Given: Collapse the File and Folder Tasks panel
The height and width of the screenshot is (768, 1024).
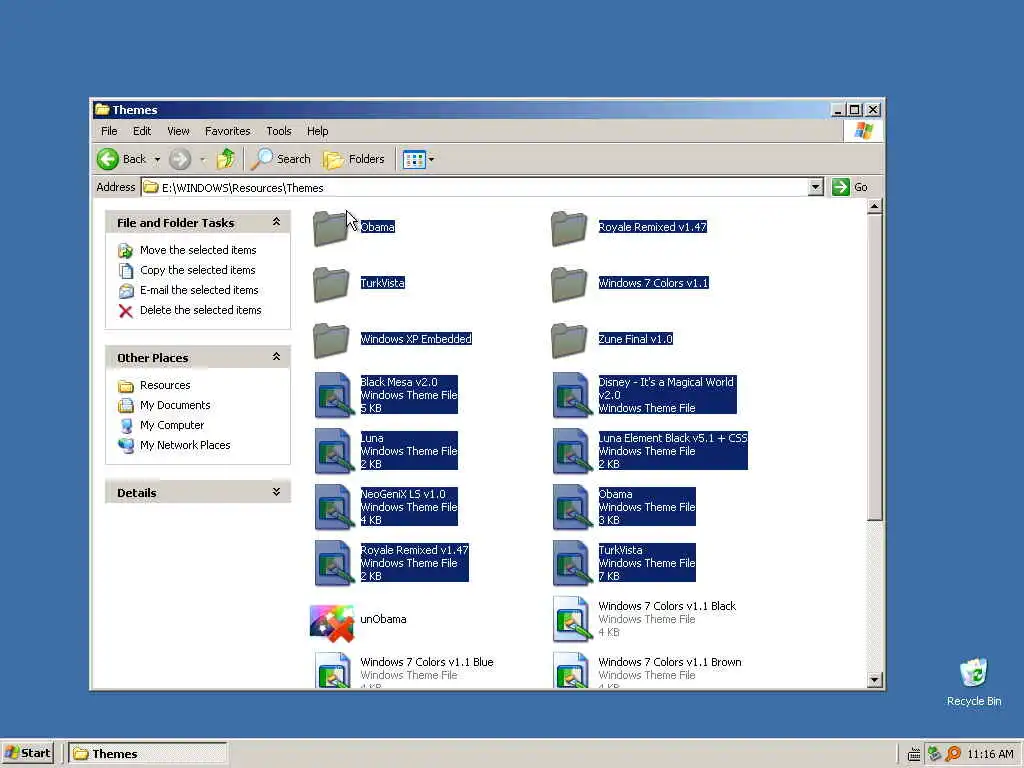Looking at the screenshot, I should 276,222.
